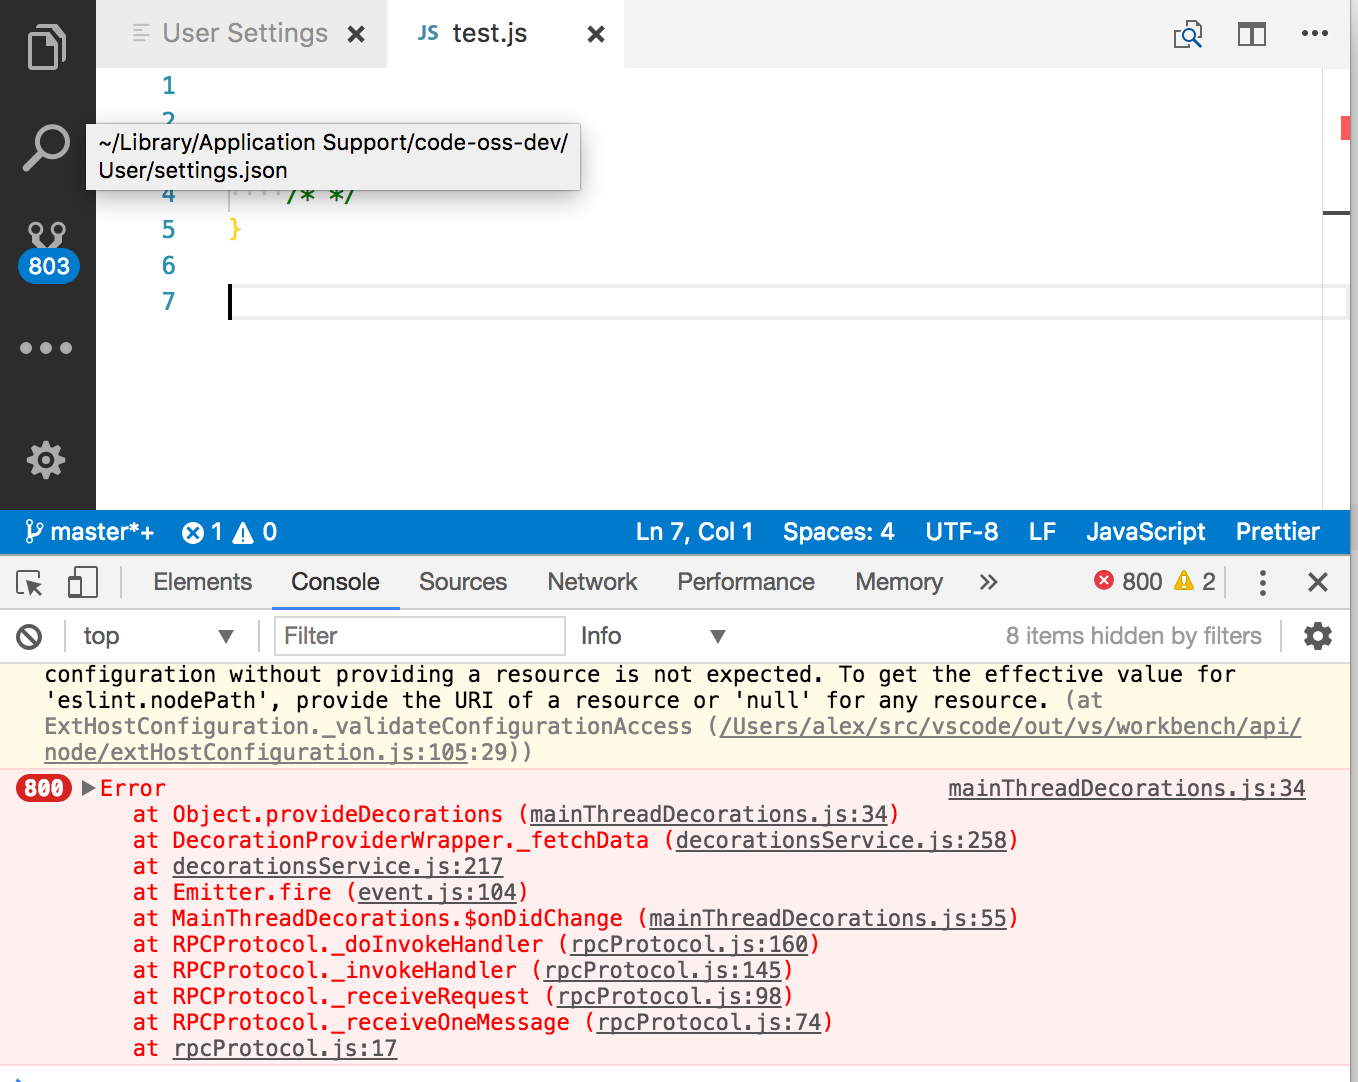
Task: Toggle the device emulation toolbar
Action: tap(82, 581)
